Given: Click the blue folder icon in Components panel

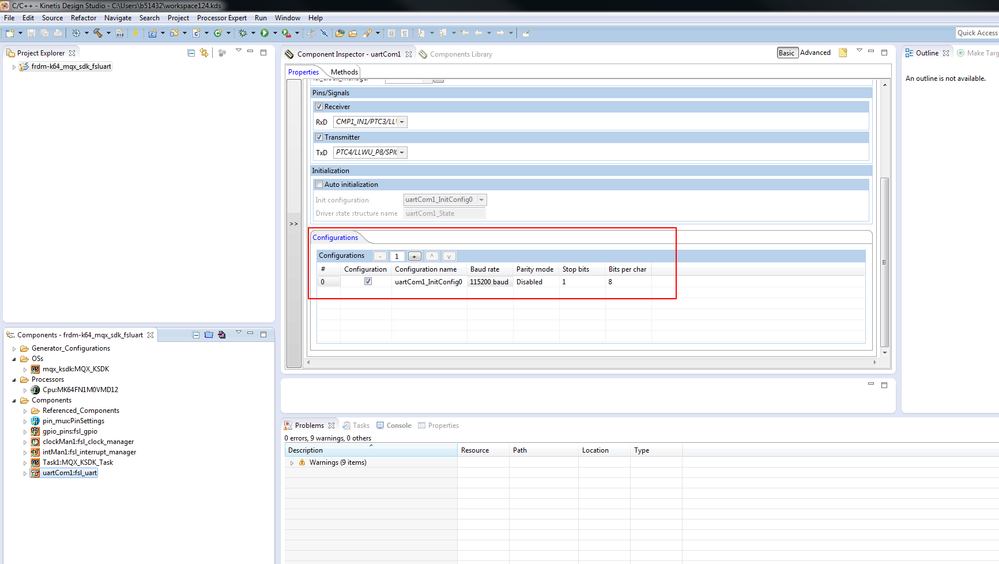Looking at the screenshot, I should tap(209, 335).
